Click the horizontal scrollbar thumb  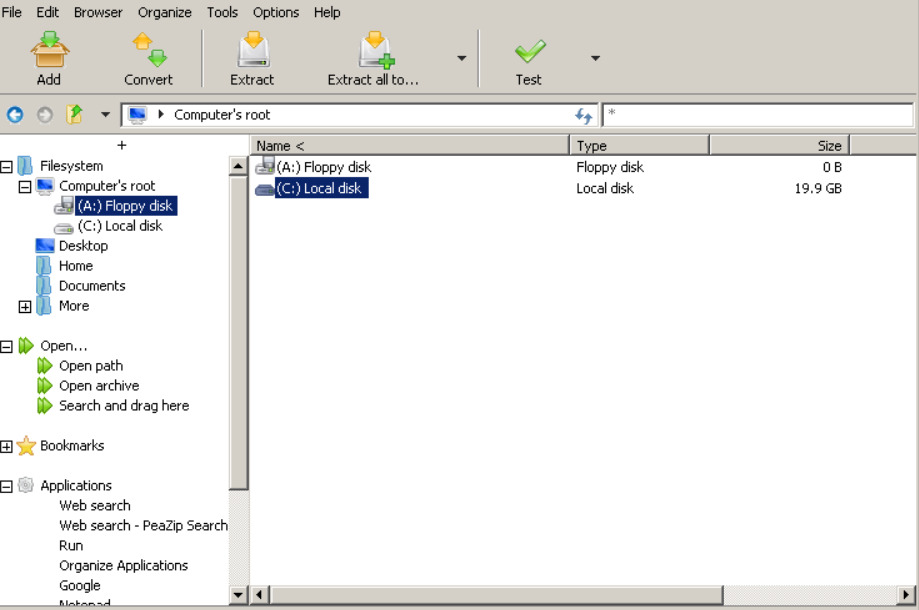coord(496,595)
